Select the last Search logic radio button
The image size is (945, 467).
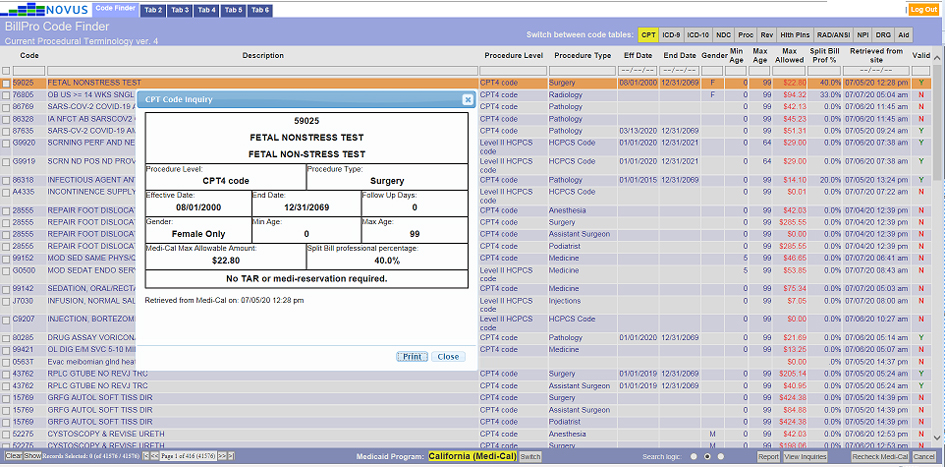(x=721, y=456)
